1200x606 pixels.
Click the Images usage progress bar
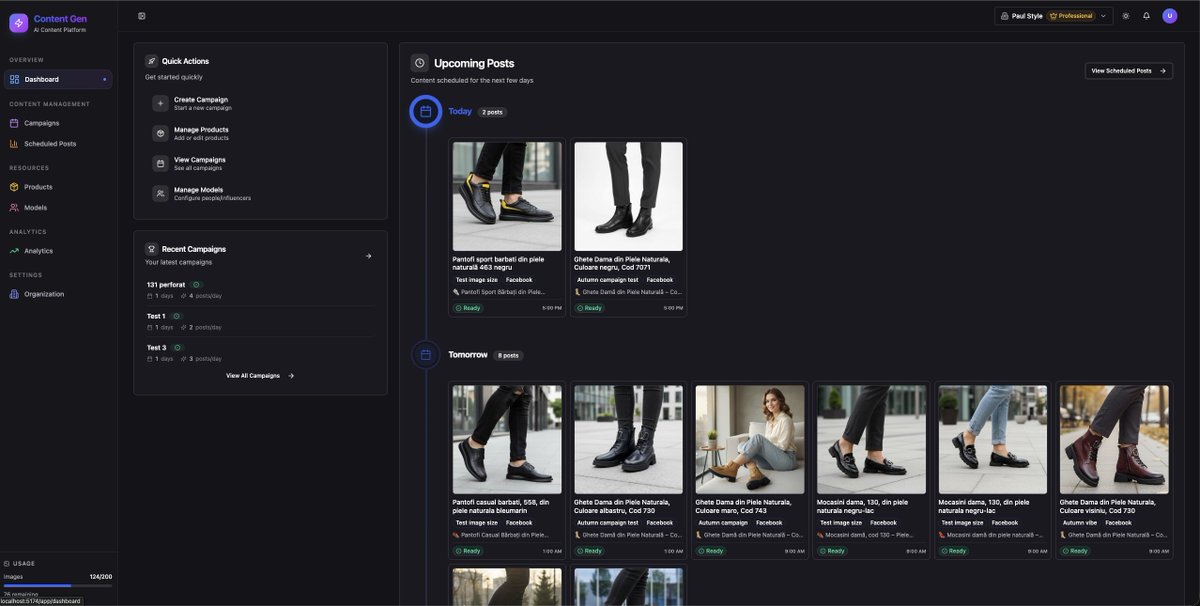(x=58, y=585)
